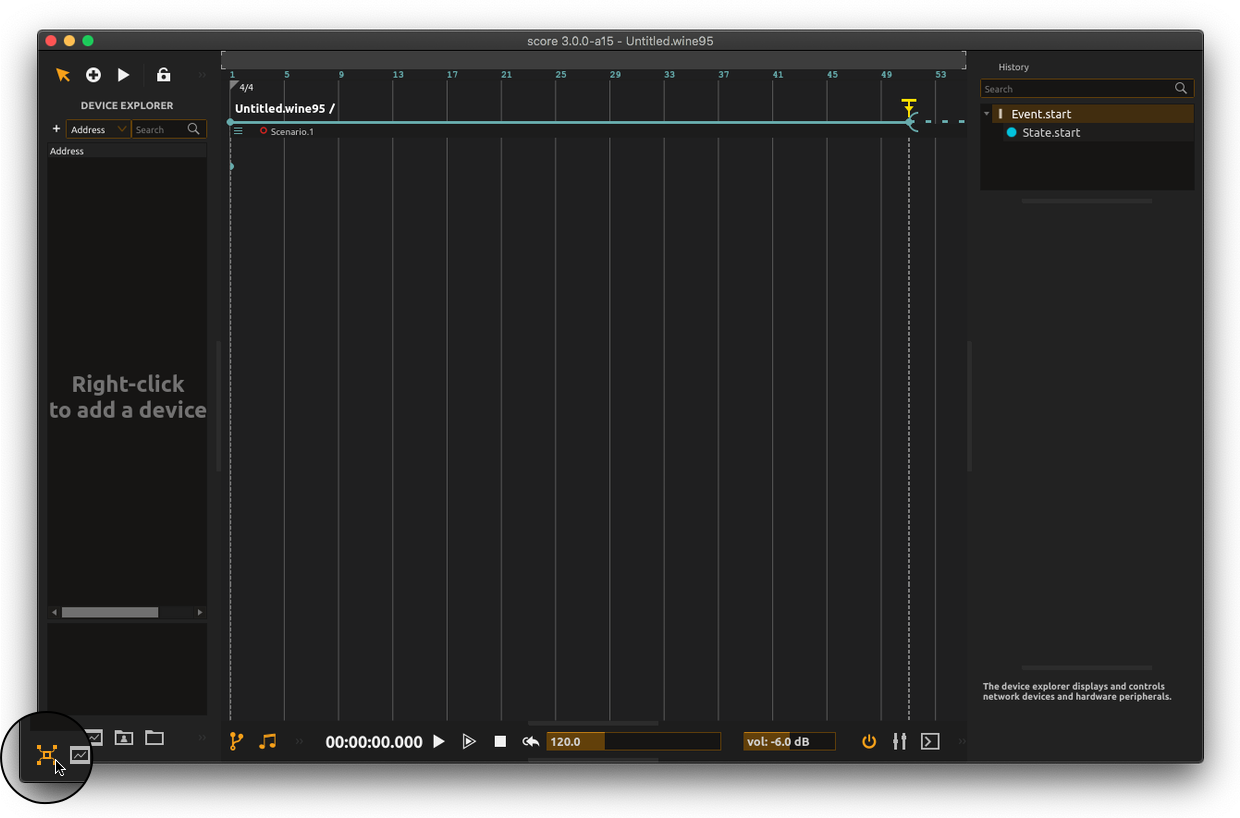Click the History search magnifier icon

click(1181, 89)
